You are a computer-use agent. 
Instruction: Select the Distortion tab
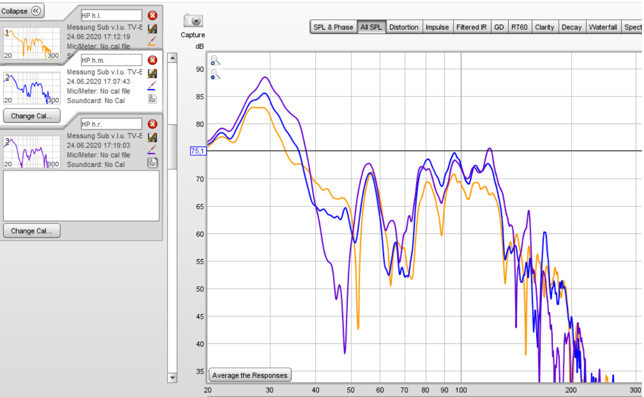404,27
